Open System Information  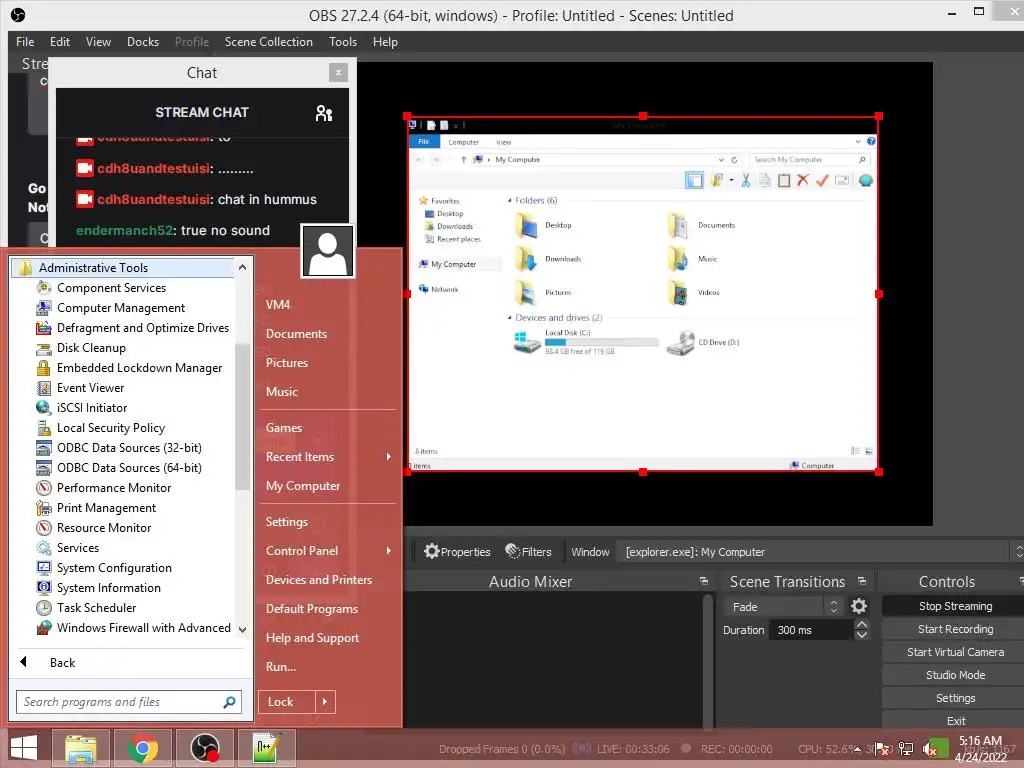[99, 588]
